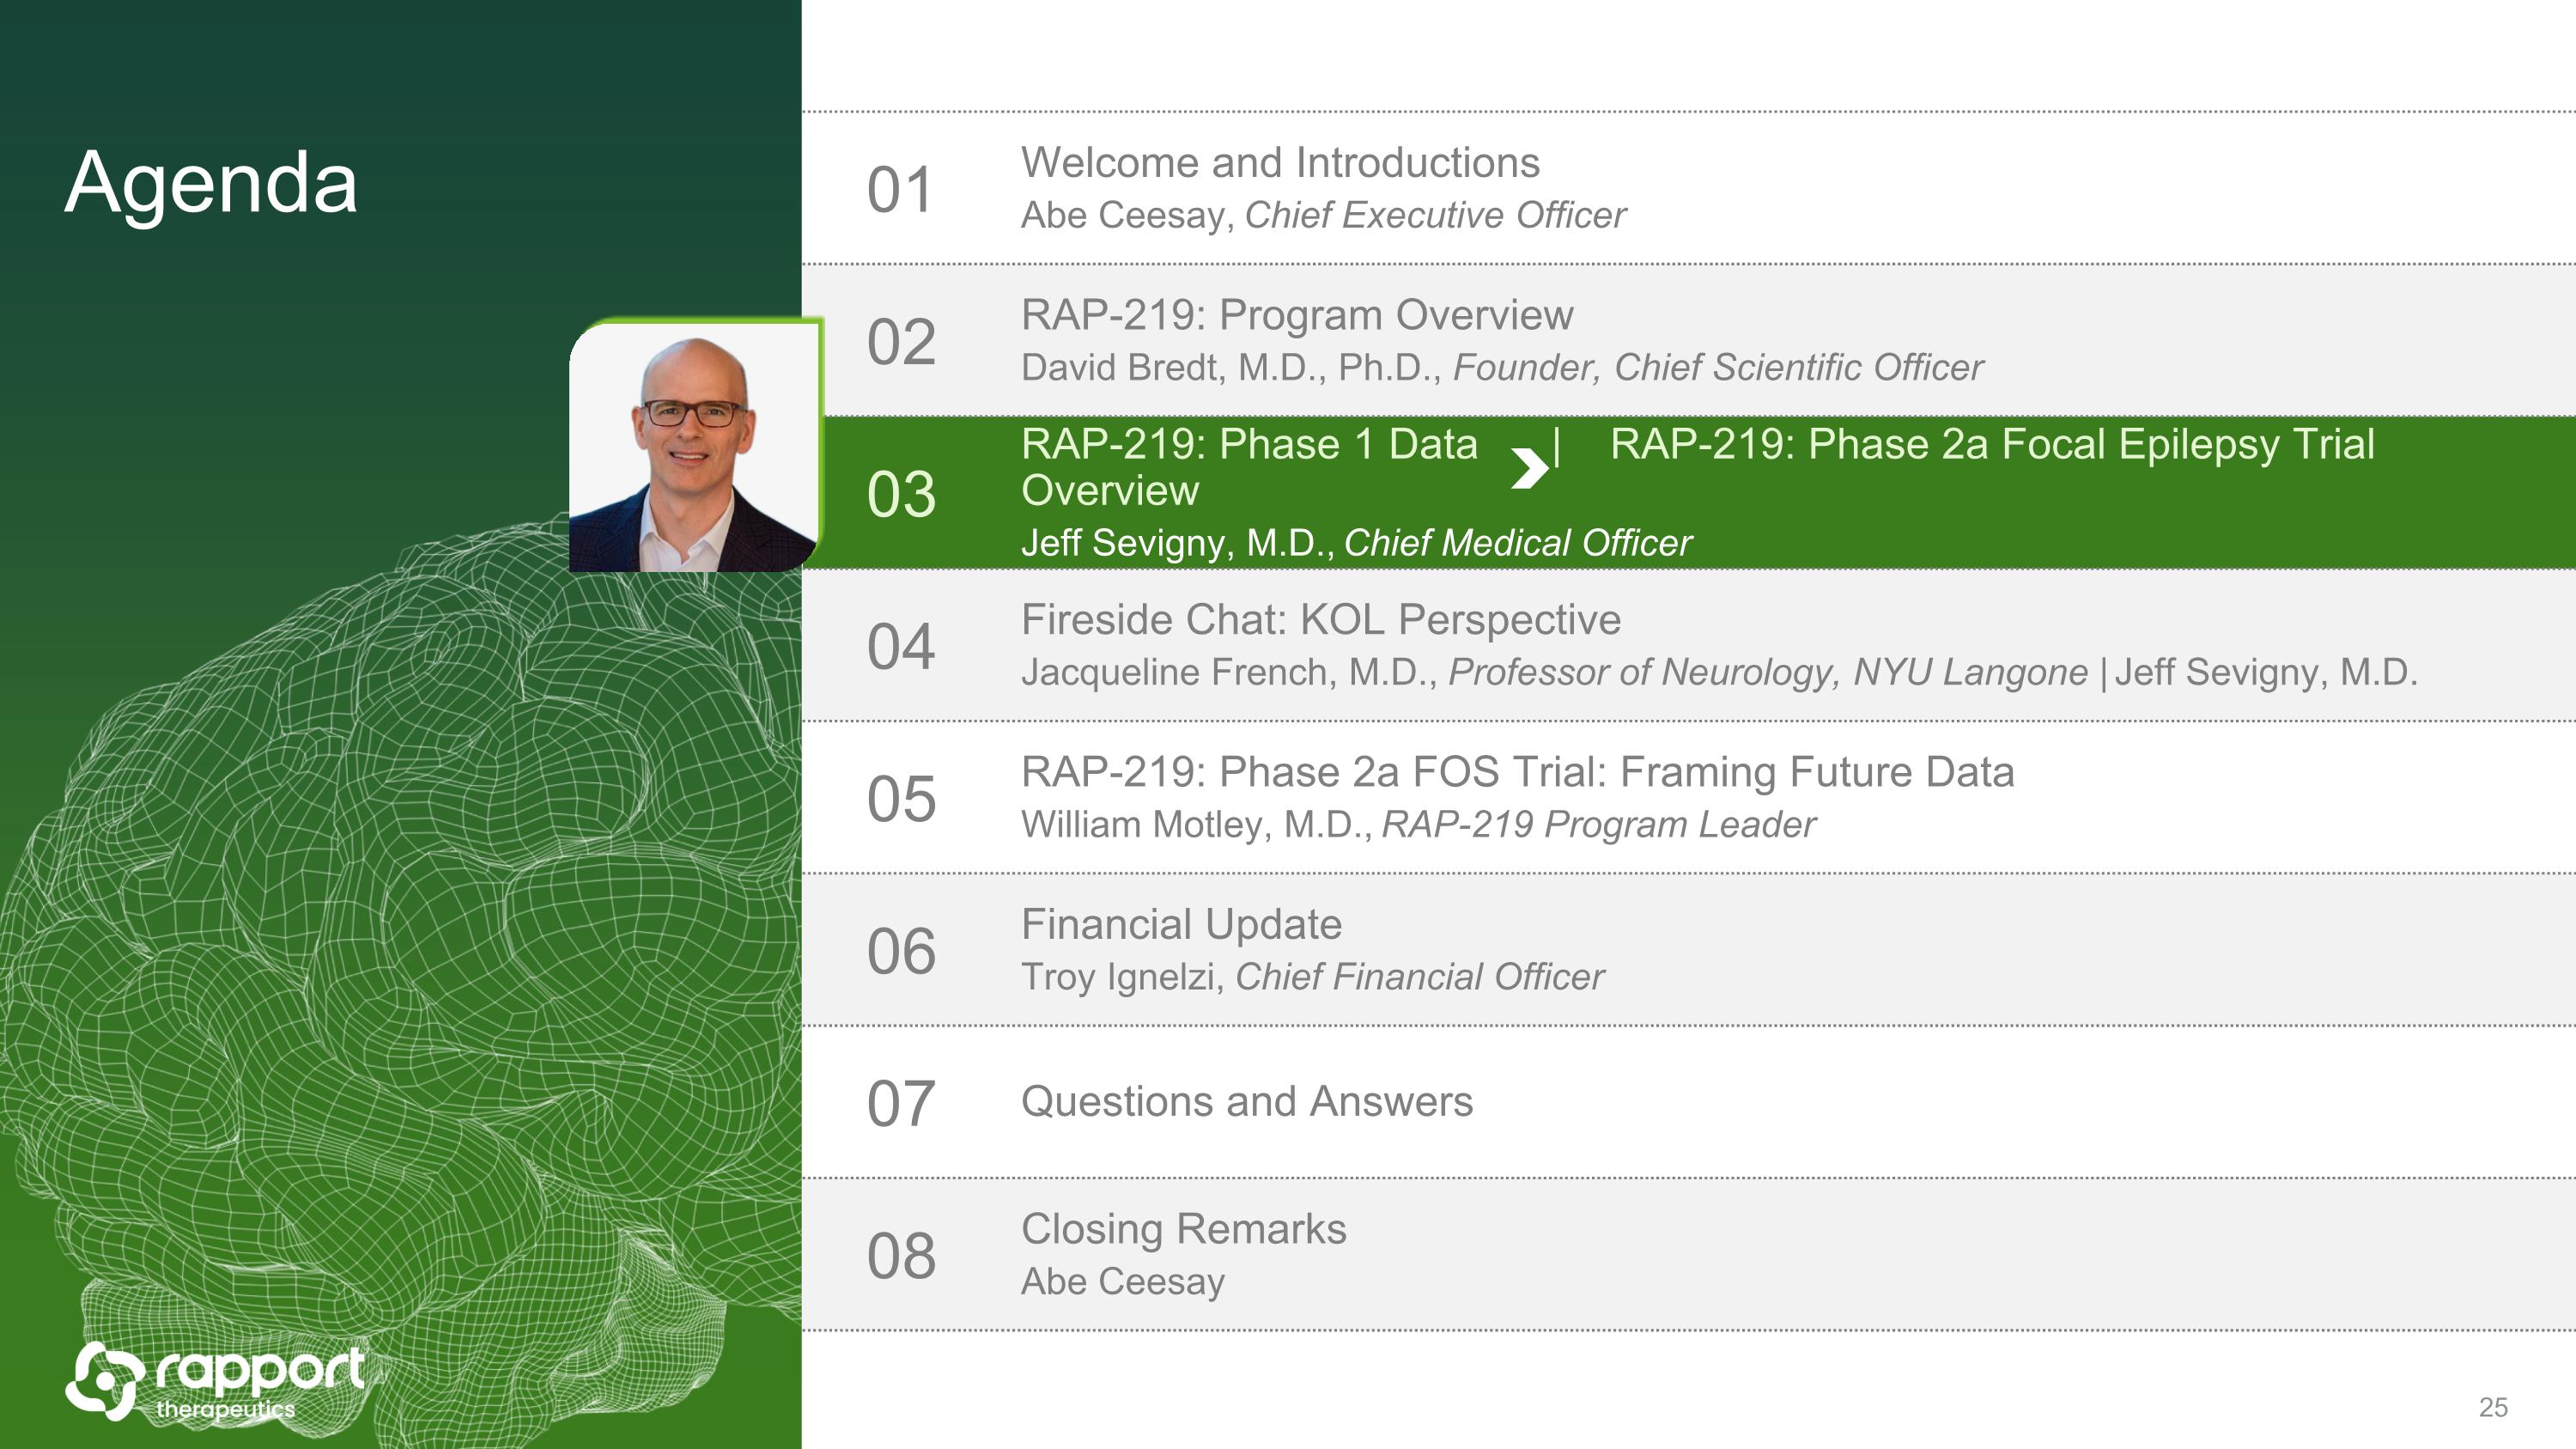
Task: Select Questions and Answers agenda item
Action: point(1246,1101)
